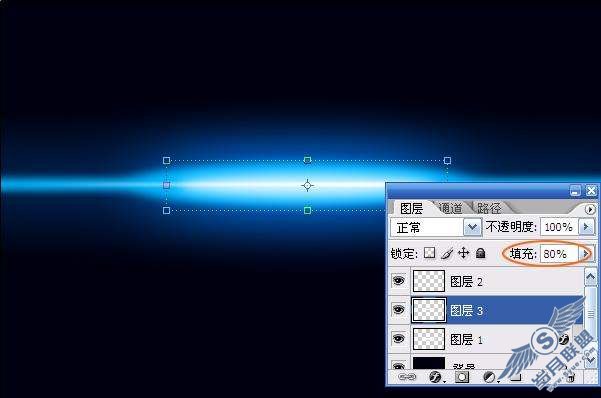
Task: Click the bottom-left transform handle
Action: point(166,211)
